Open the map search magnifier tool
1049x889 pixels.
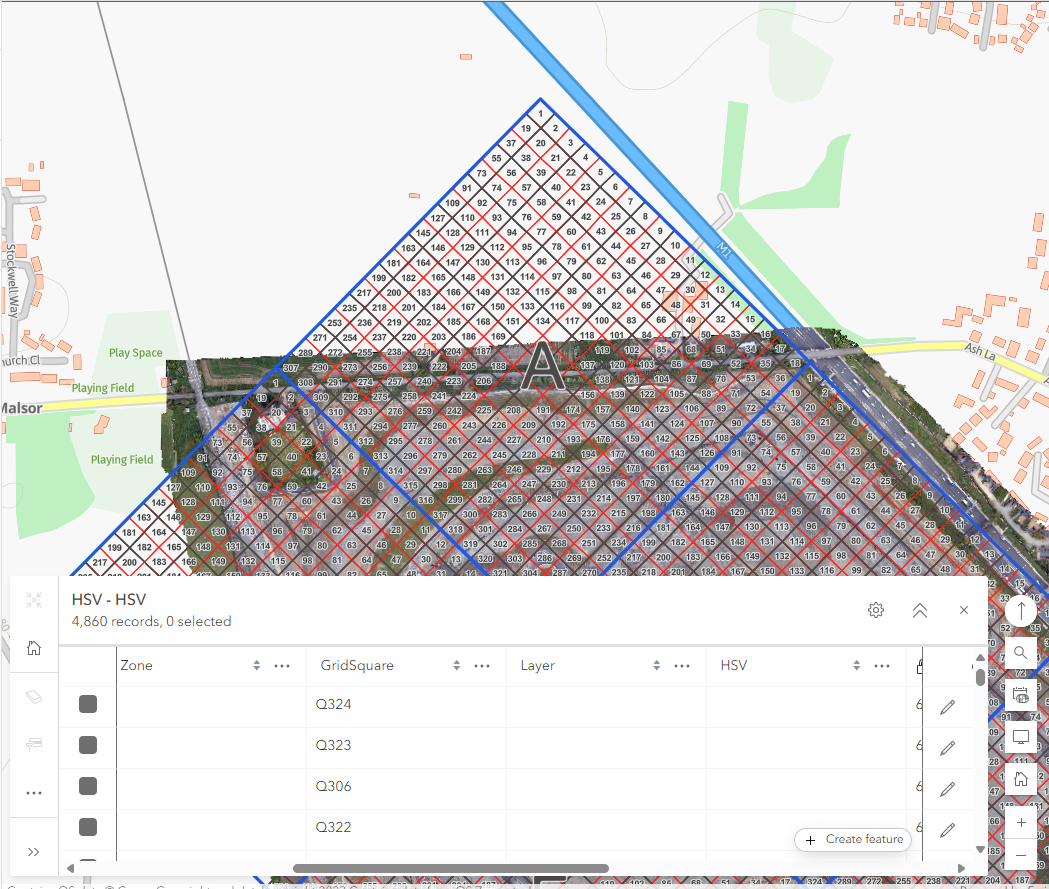1020,653
